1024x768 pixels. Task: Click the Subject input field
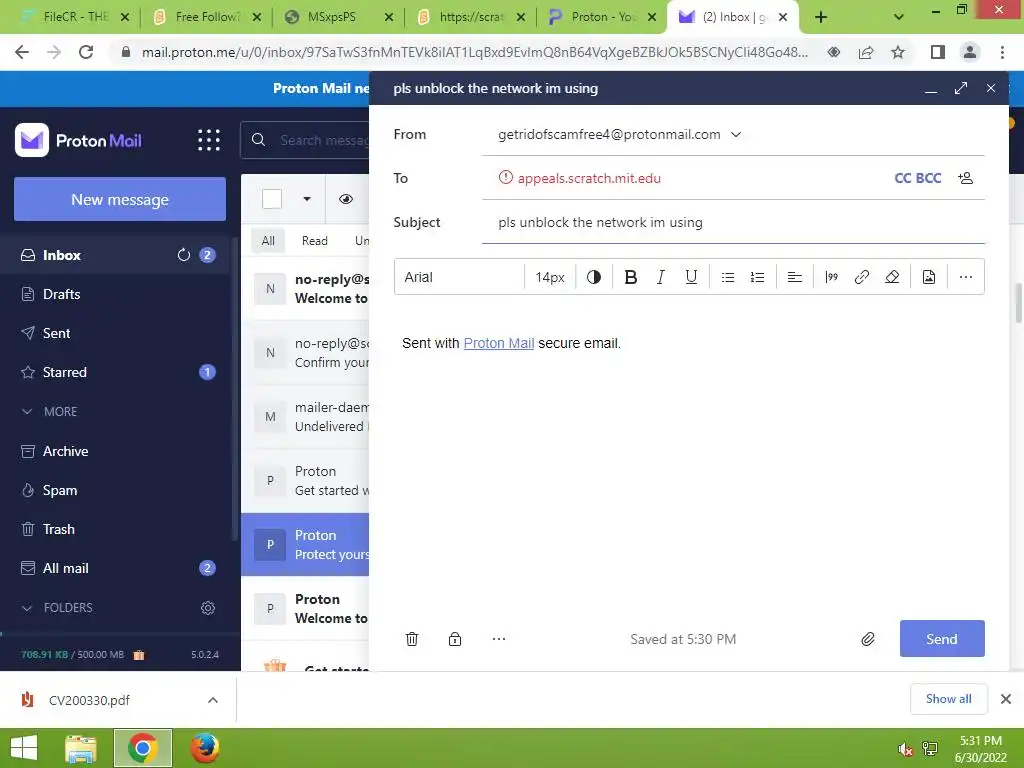(733, 222)
